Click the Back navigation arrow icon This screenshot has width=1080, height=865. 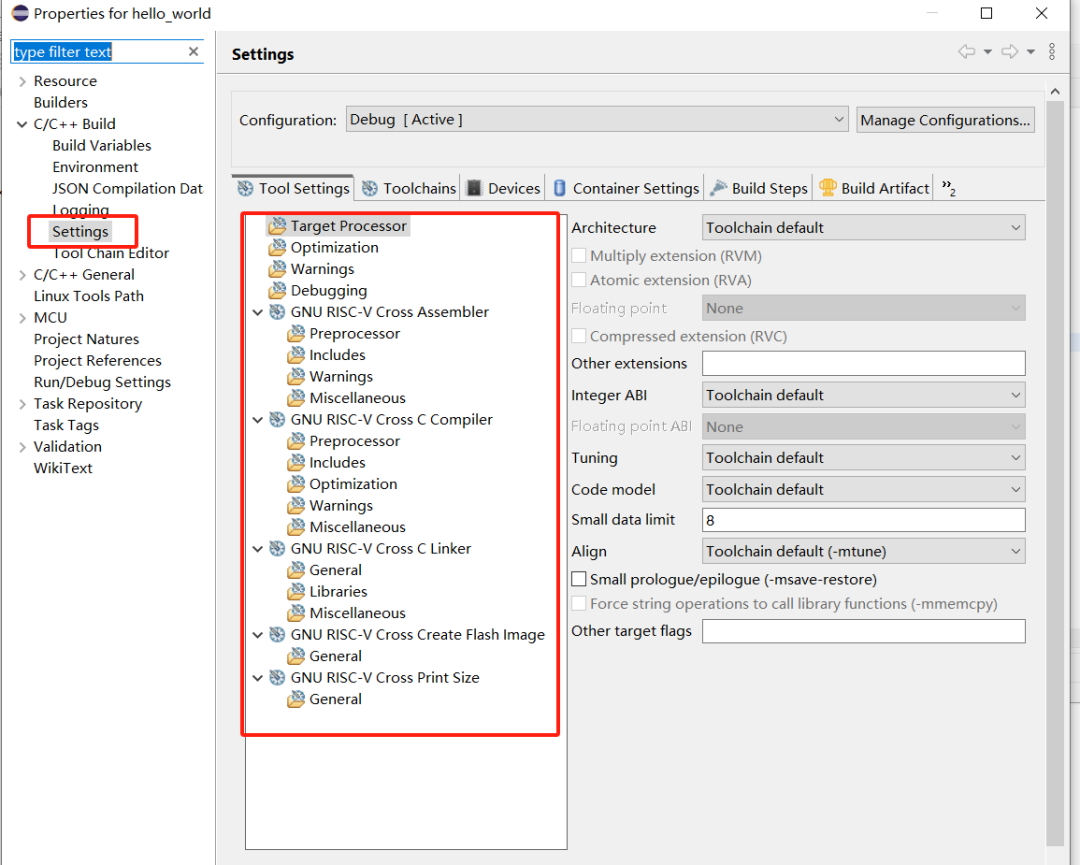pos(967,52)
